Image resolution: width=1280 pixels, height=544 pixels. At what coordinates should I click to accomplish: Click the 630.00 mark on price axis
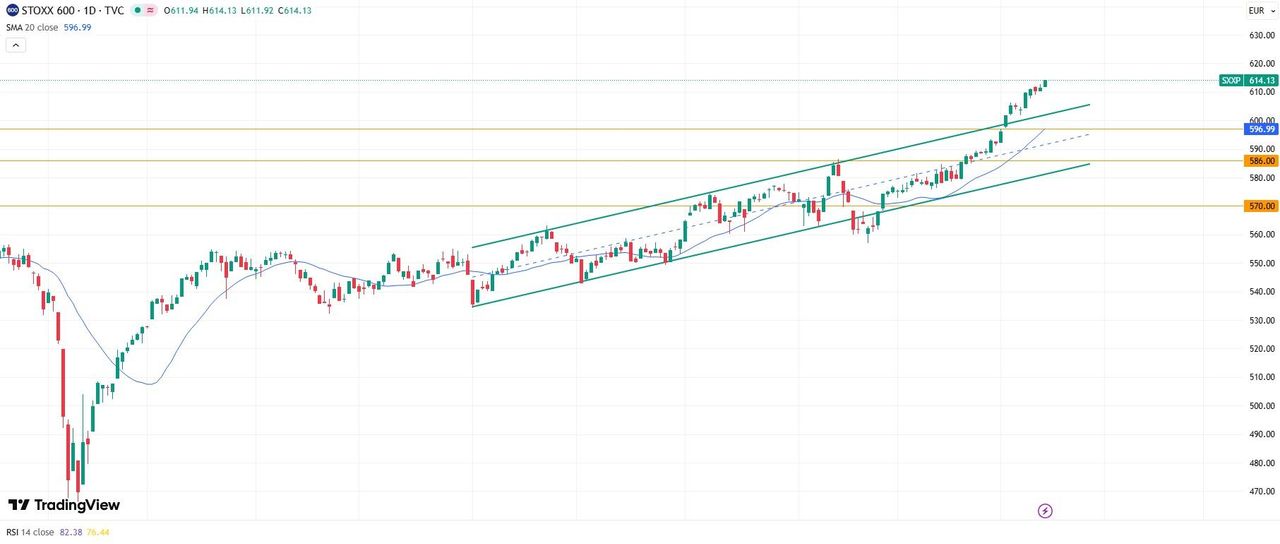pos(1262,35)
